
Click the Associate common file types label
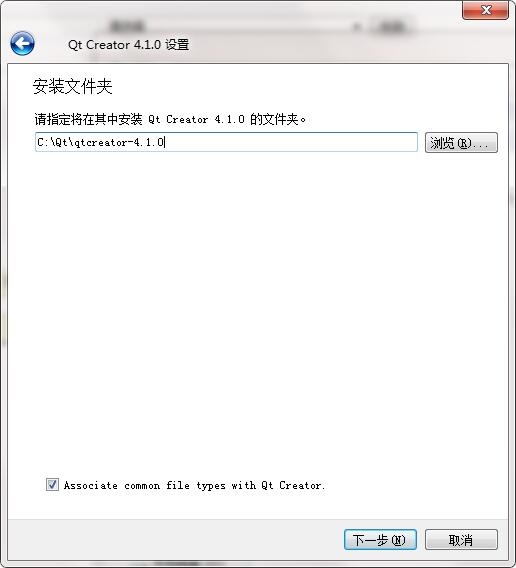tap(194, 485)
